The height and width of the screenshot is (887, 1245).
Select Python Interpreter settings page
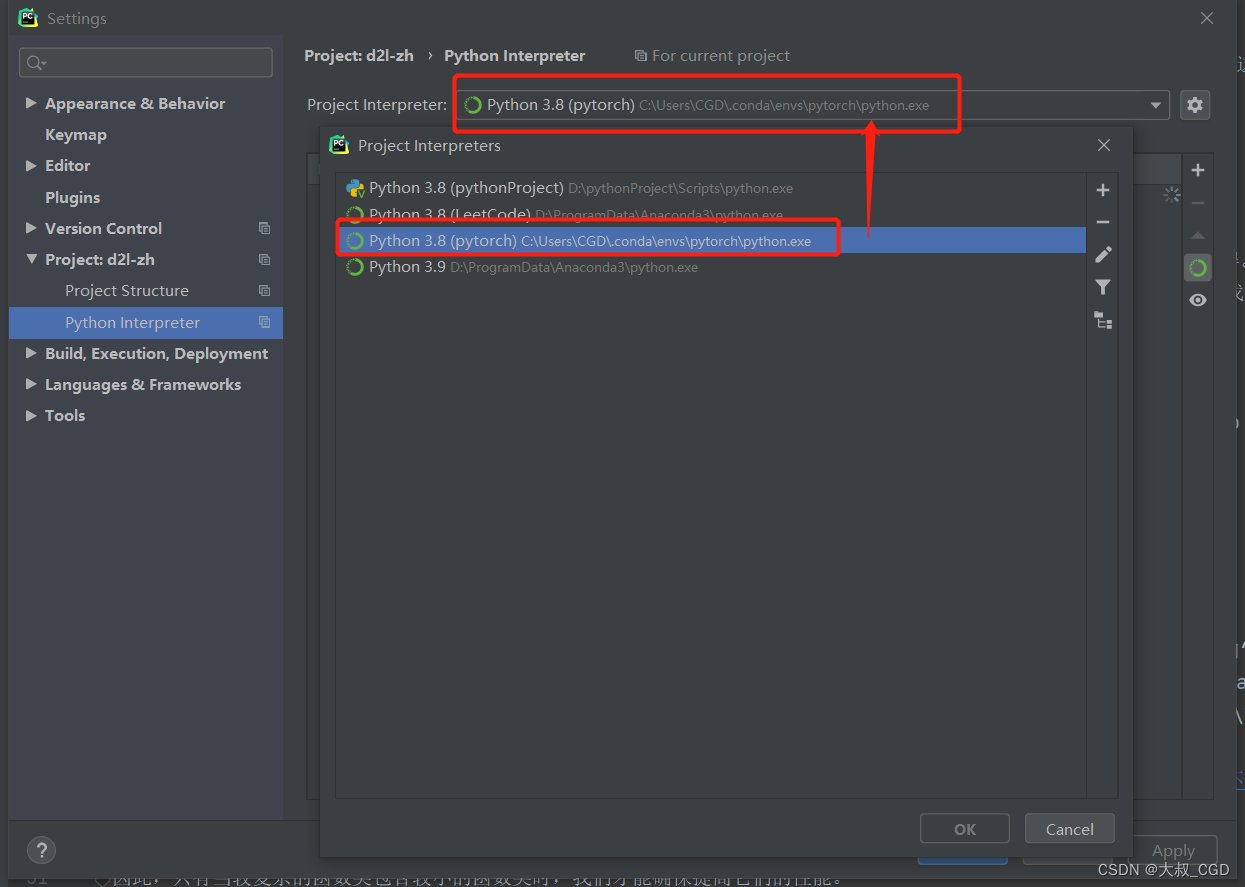[146, 322]
